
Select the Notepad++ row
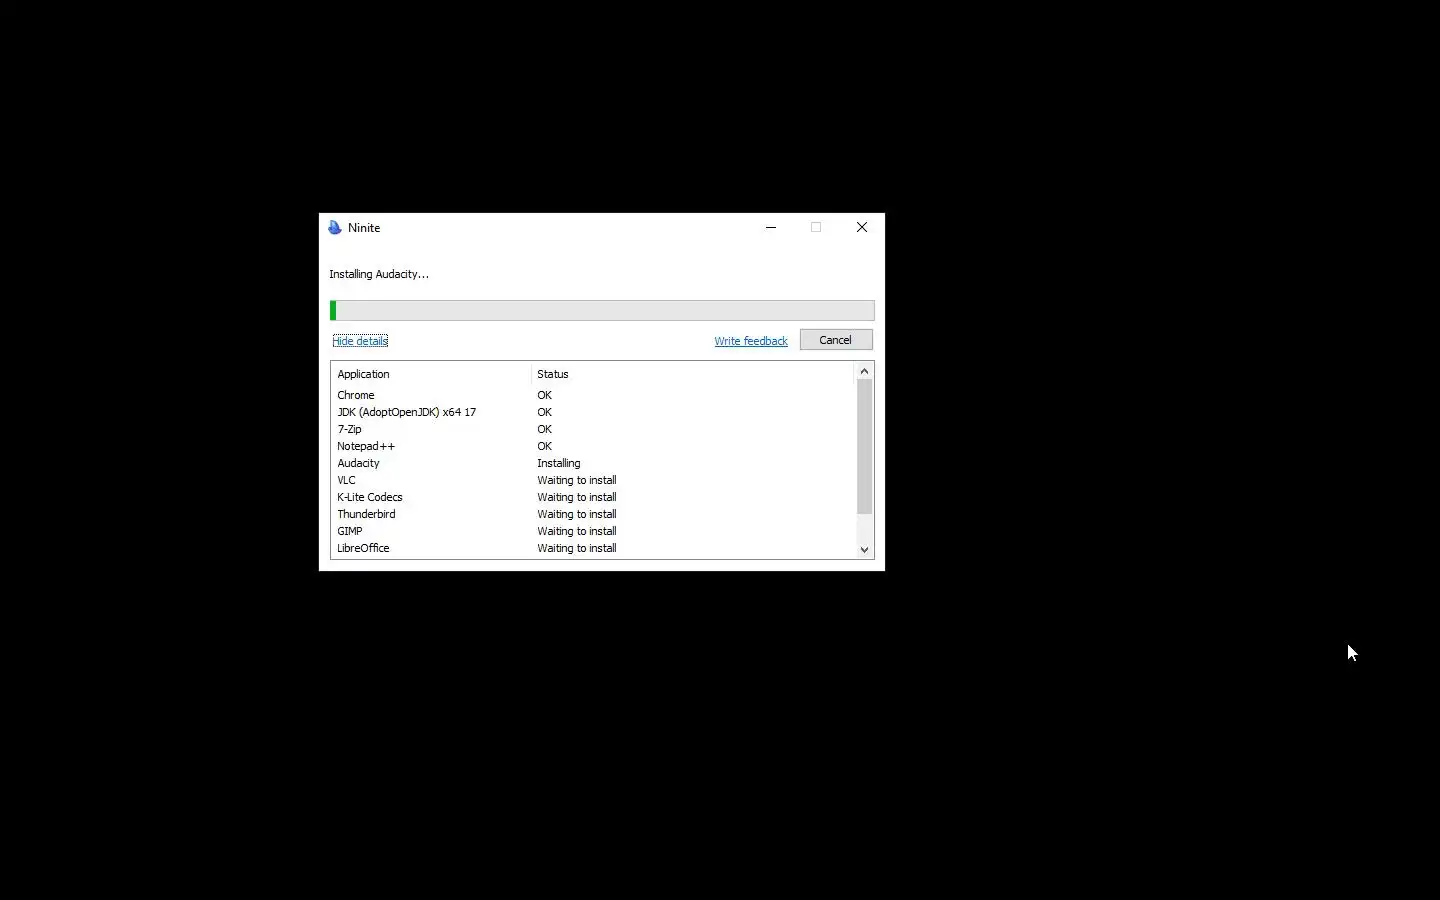tap(594, 446)
